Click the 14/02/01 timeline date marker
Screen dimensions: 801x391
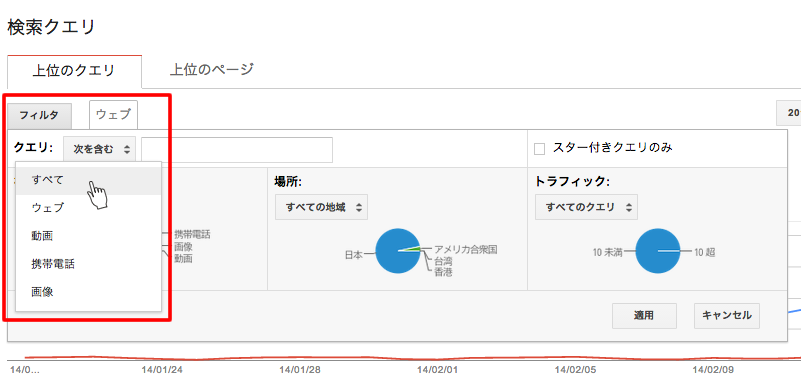coord(437,370)
